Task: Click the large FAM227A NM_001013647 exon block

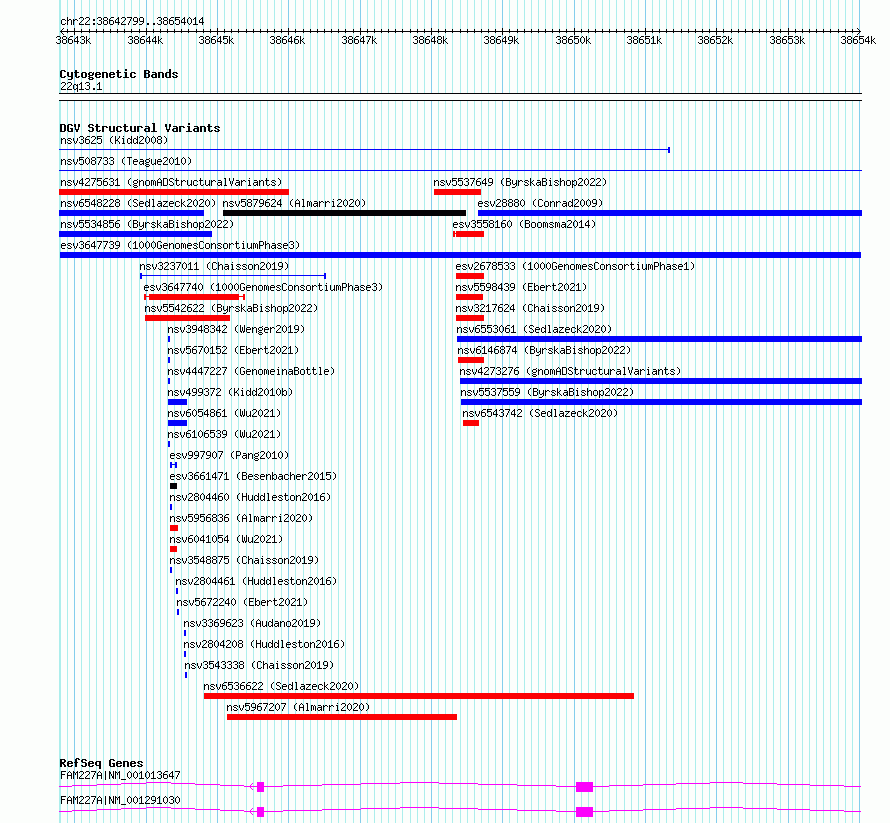Action: point(584,787)
